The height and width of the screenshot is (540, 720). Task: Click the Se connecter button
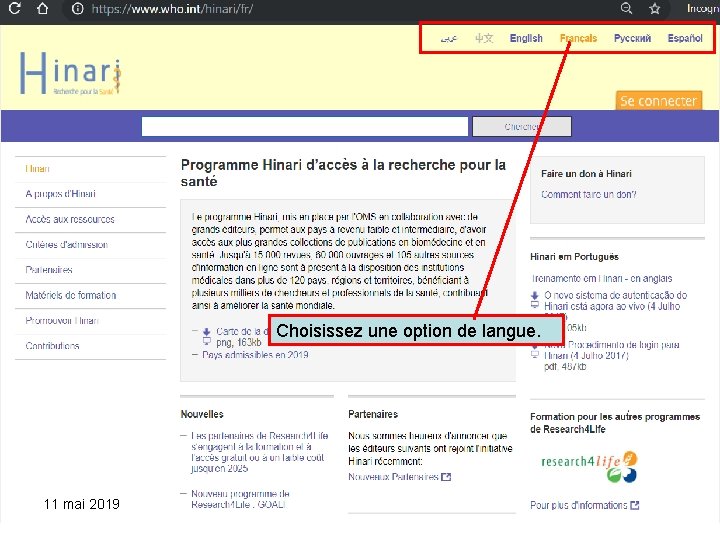(x=658, y=101)
